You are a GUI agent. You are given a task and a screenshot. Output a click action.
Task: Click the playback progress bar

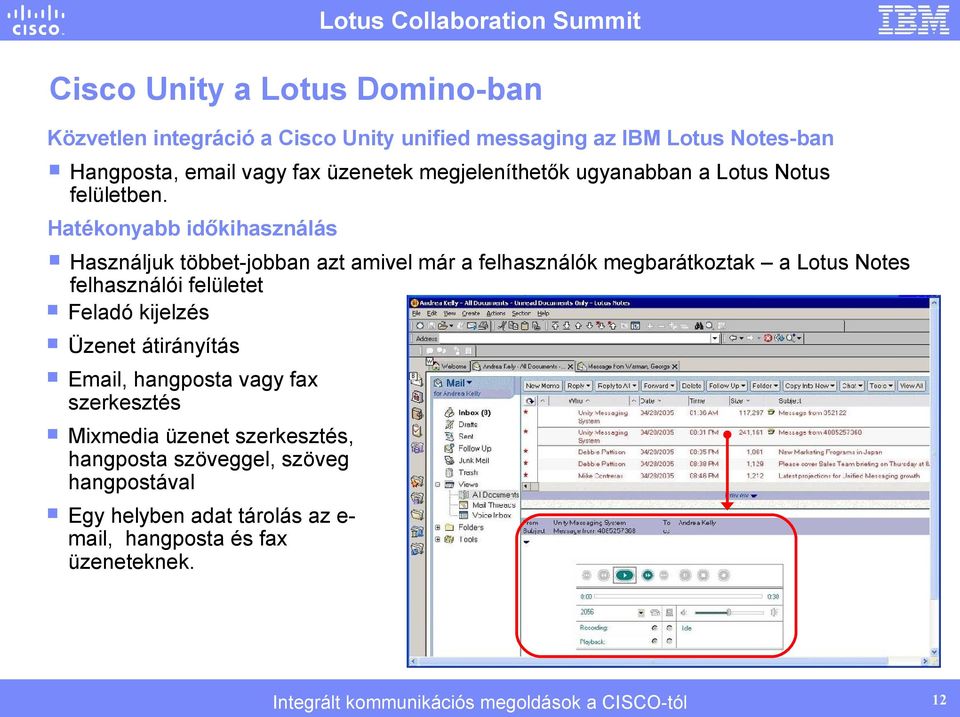point(678,596)
